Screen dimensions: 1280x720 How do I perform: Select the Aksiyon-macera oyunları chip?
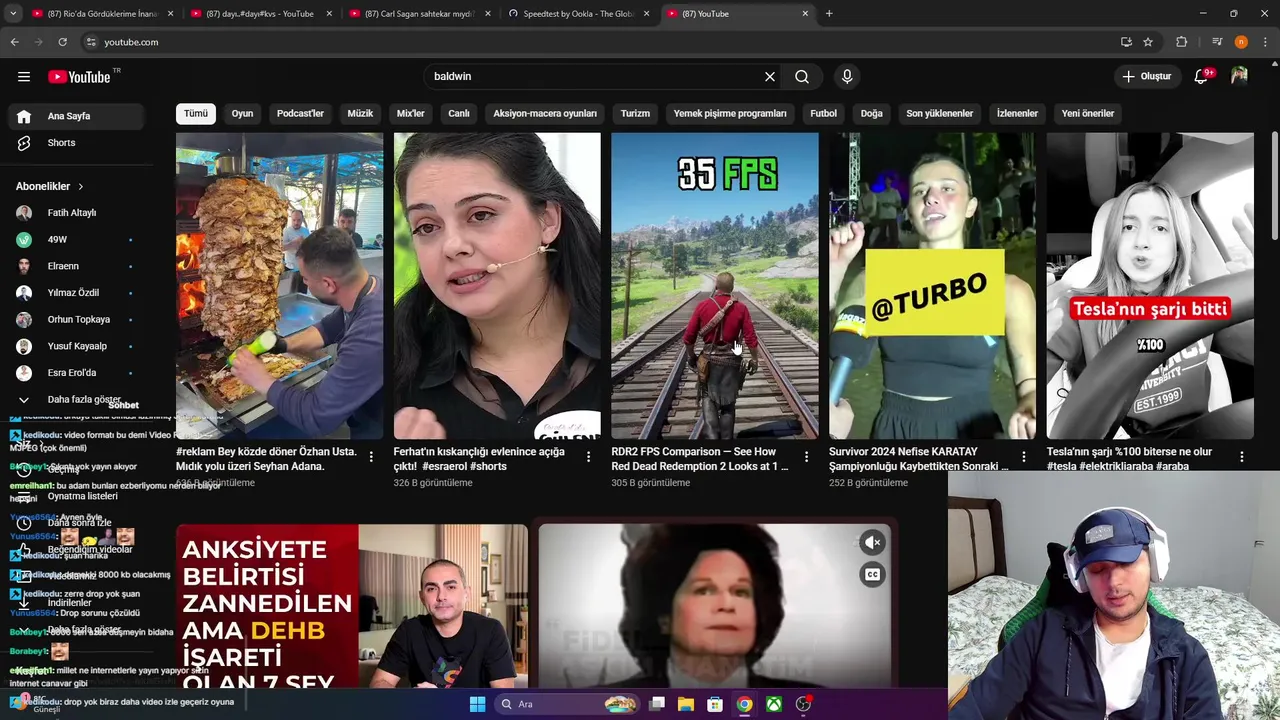[545, 113]
